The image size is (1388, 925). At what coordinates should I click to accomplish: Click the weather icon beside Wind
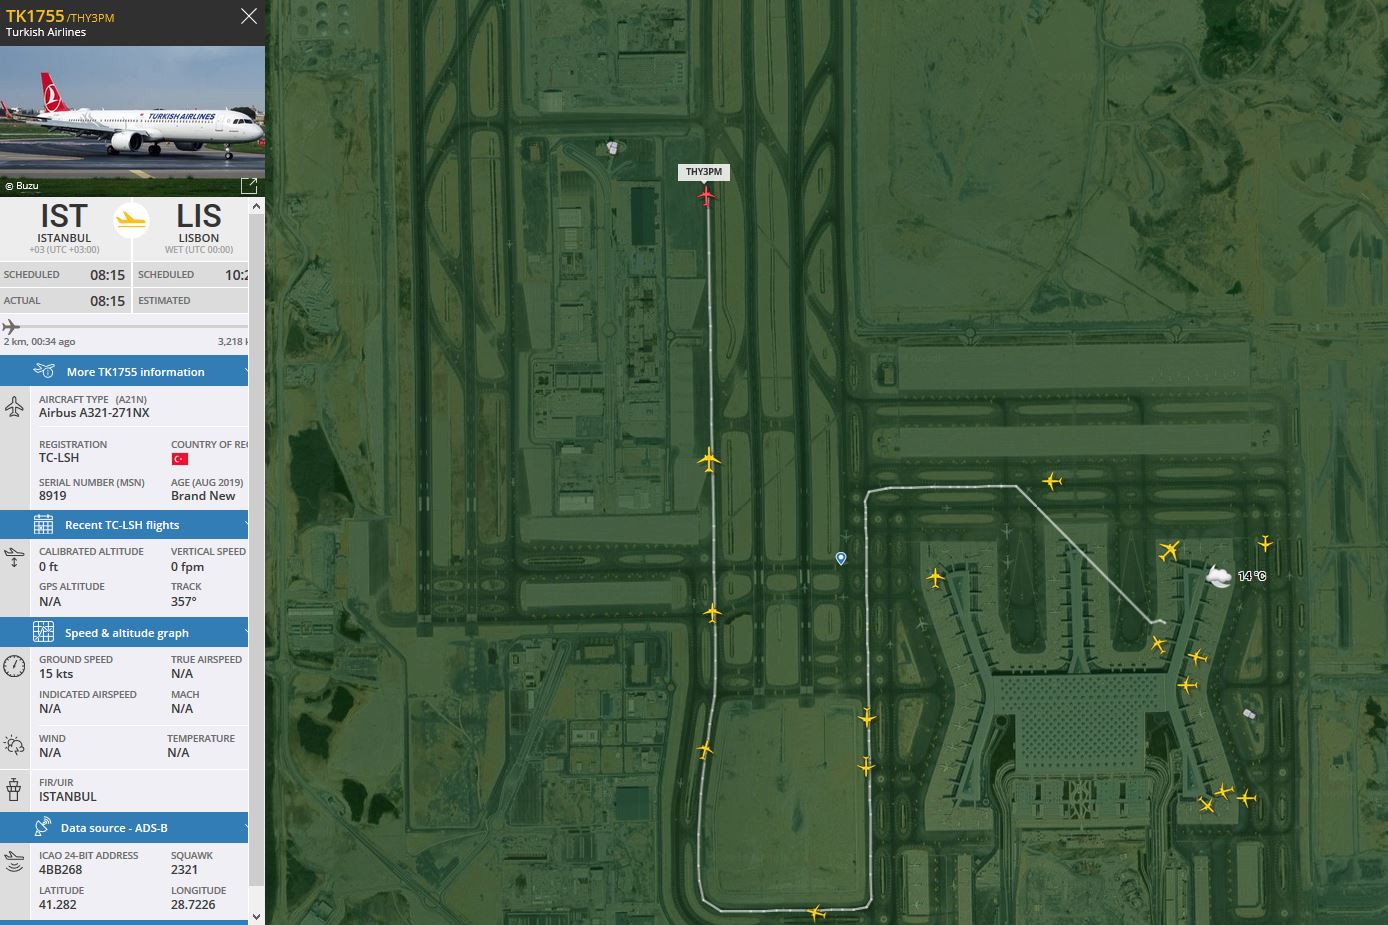(14, 745)
